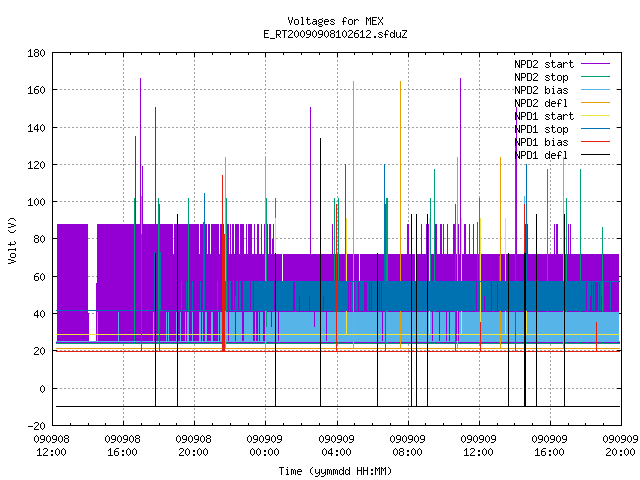This screenshot has height=480, width=640.
Task: Select the 'NPD2 stop' legend label
Action: [541, 77]
